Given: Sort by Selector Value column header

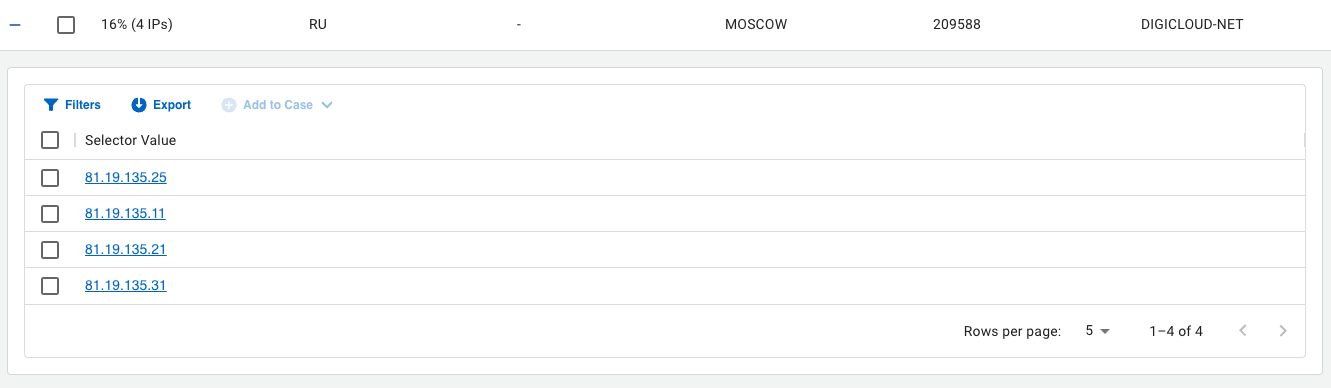Looking at the screenshot, I should tap(130, 141).
